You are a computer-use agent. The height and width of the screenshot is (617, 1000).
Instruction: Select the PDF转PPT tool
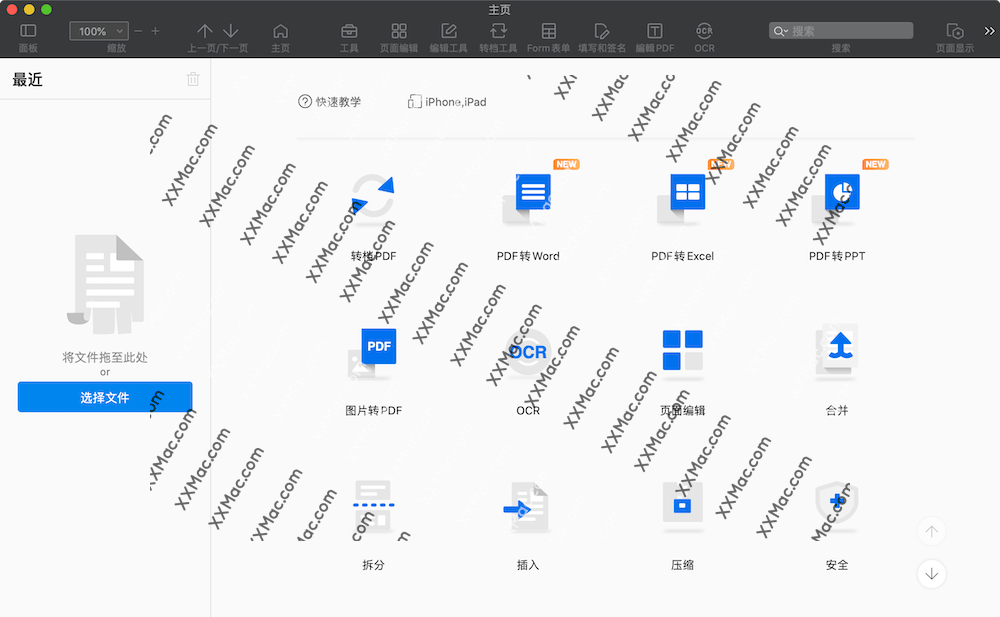[836, 195]
